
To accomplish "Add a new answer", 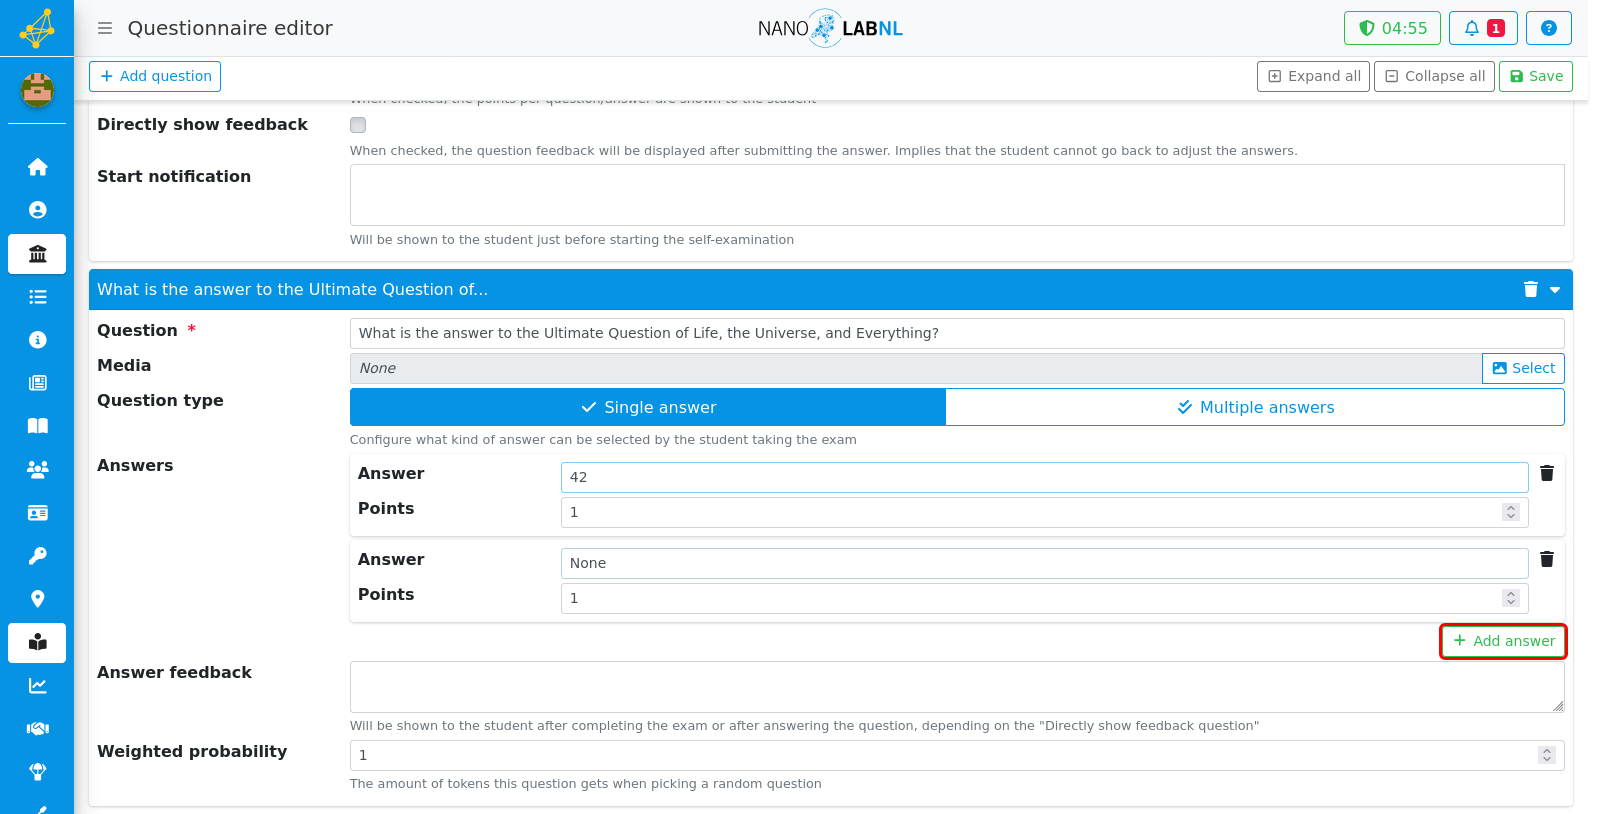I will 1503,641.
